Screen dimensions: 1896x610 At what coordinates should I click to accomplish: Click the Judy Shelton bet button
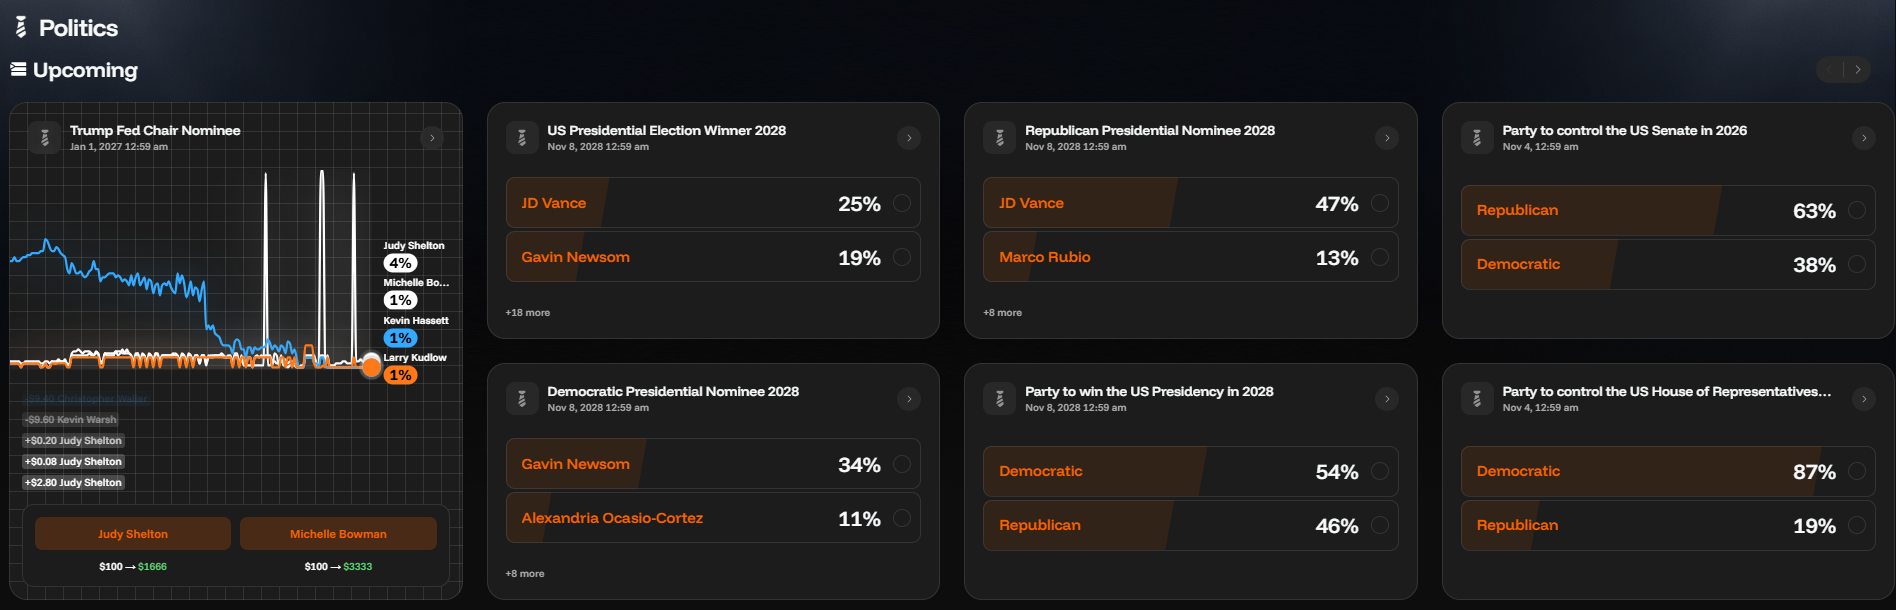133,533
